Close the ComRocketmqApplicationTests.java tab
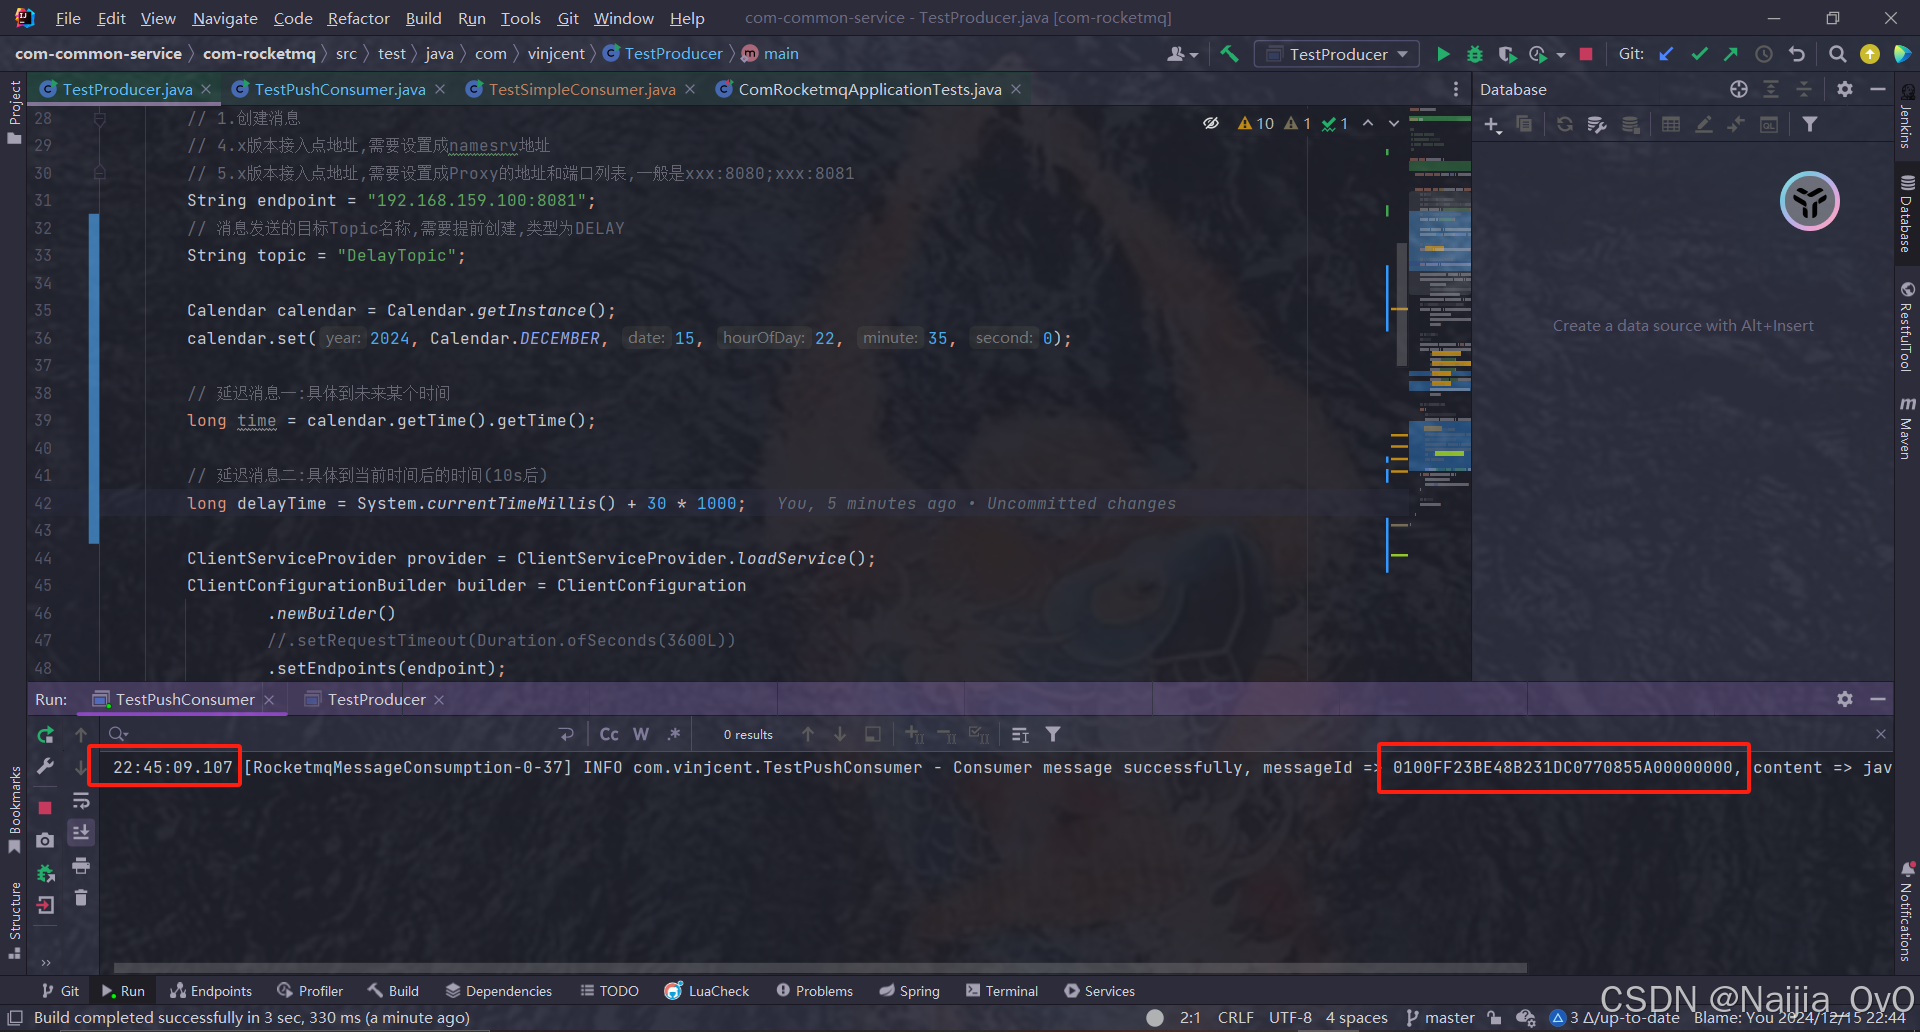The width and height of the screenshot is (1920, 1032). [x=1016, y=89]
